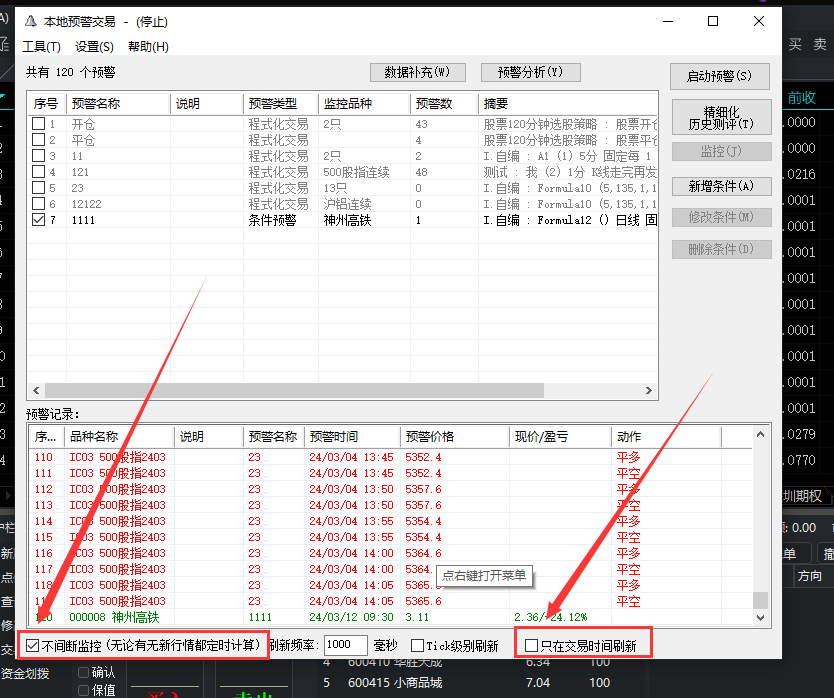Check the box for alert 5 named 23
This screenshot has width=834, height=698.
(x=38, y=188)
